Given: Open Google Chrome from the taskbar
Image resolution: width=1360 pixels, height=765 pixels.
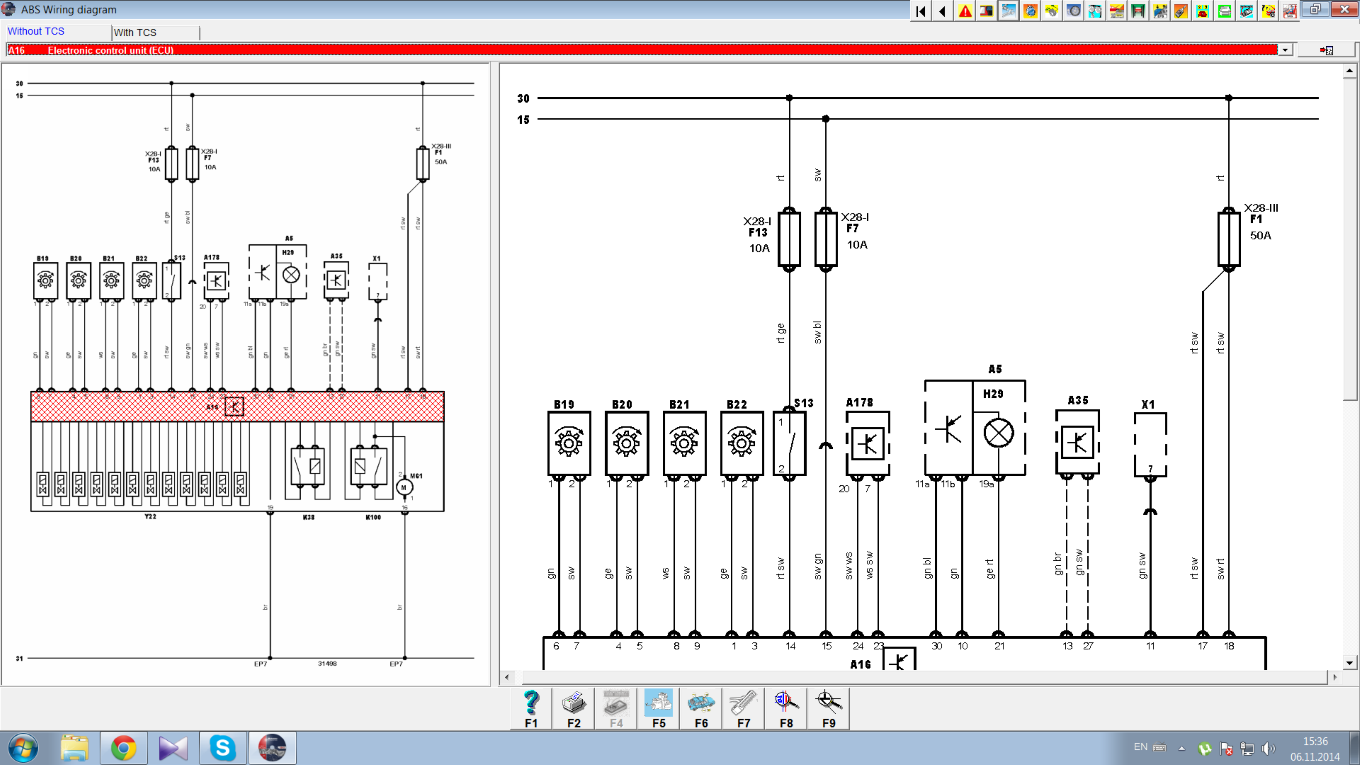Looking at the screenshot, I should (124, 747).
